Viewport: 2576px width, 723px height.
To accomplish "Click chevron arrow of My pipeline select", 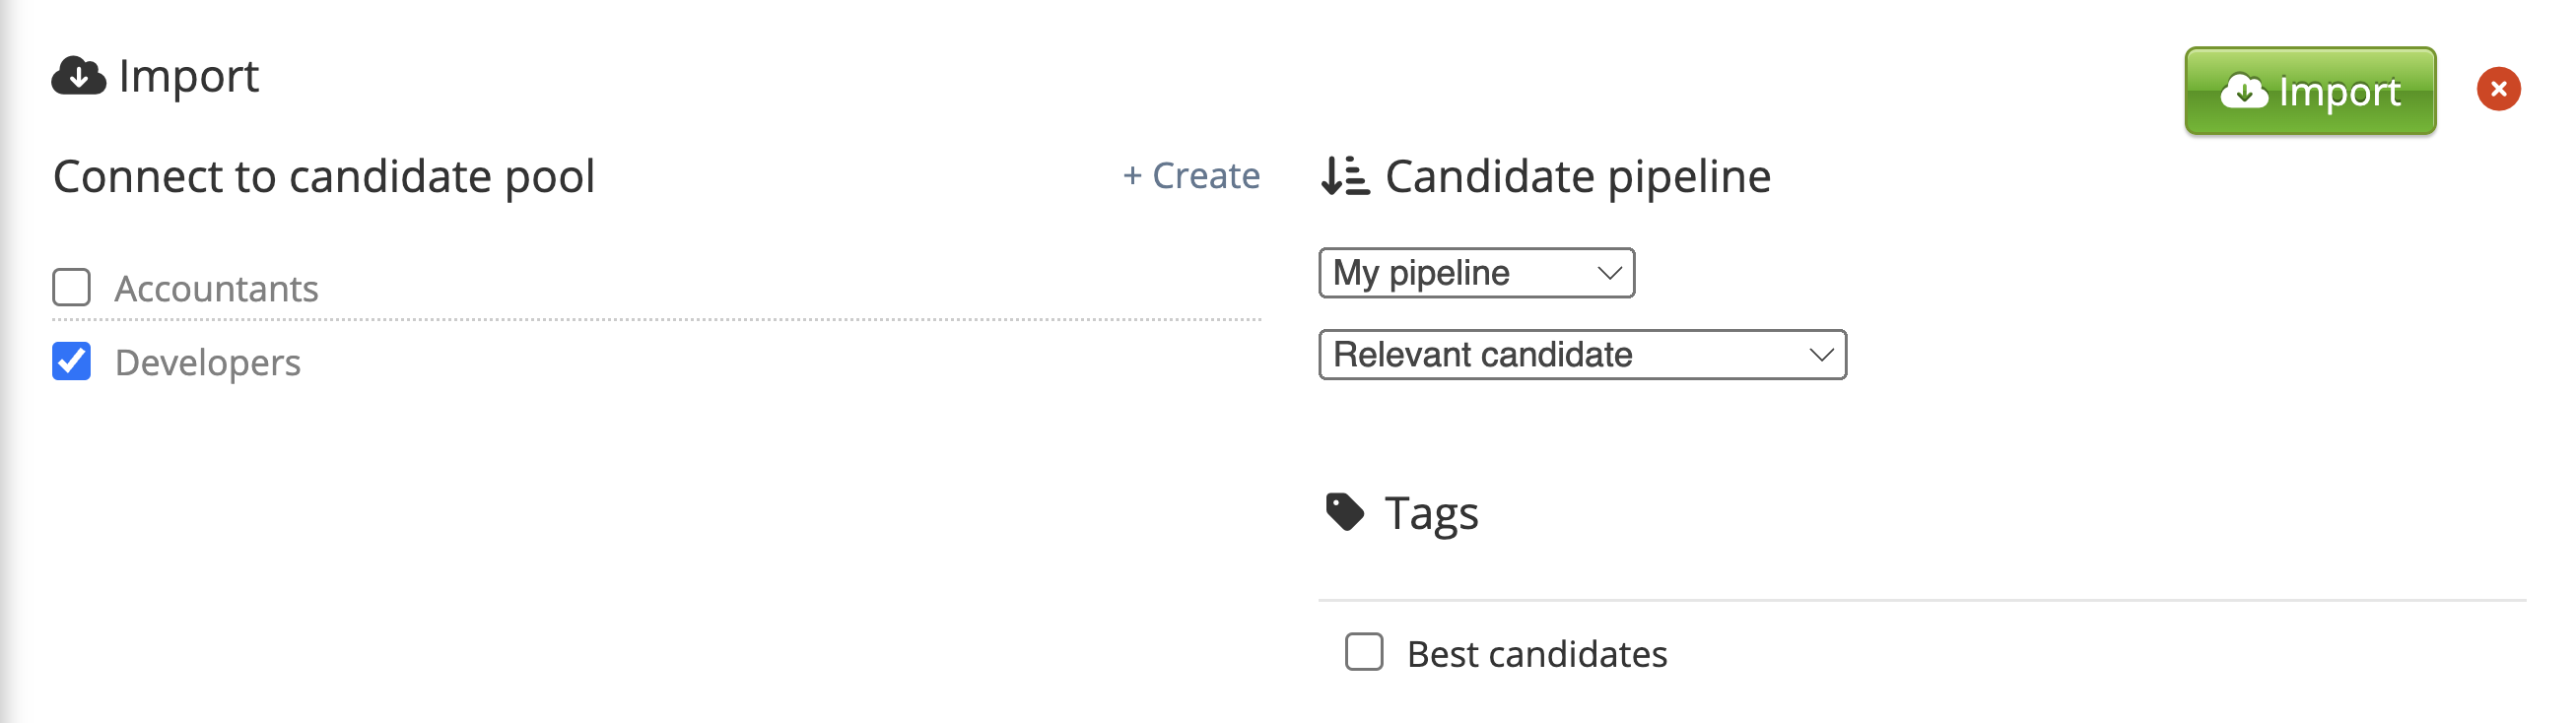I will pyautogui.click(x=1609, y=273).
